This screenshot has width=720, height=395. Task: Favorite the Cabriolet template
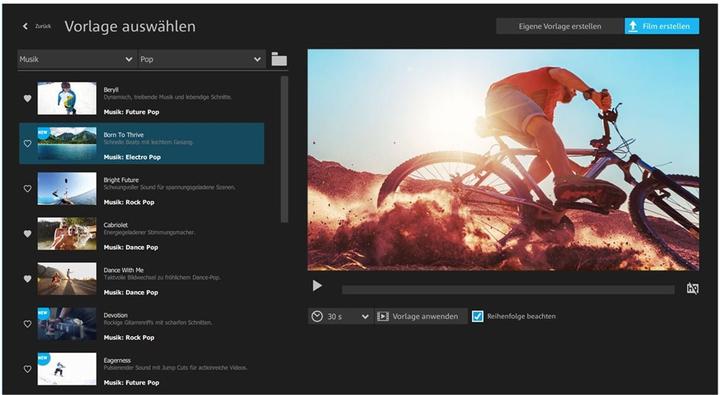pos(28,233)
